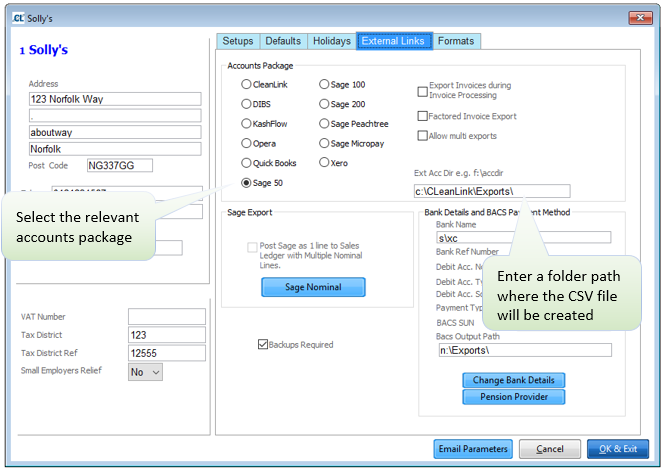
Task: Click the Bacs Output Path field
Action: tap(525, 350)
